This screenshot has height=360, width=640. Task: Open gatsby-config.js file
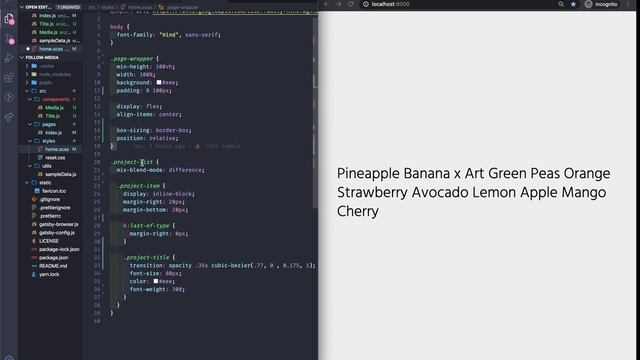click(57, 233)
